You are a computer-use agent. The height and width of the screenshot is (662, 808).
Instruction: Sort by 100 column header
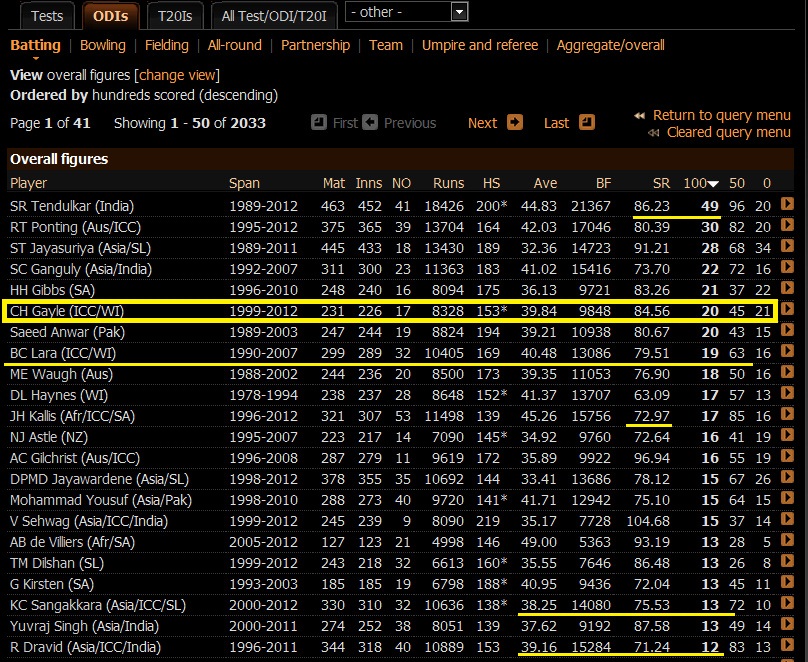(x=700, y=183)
